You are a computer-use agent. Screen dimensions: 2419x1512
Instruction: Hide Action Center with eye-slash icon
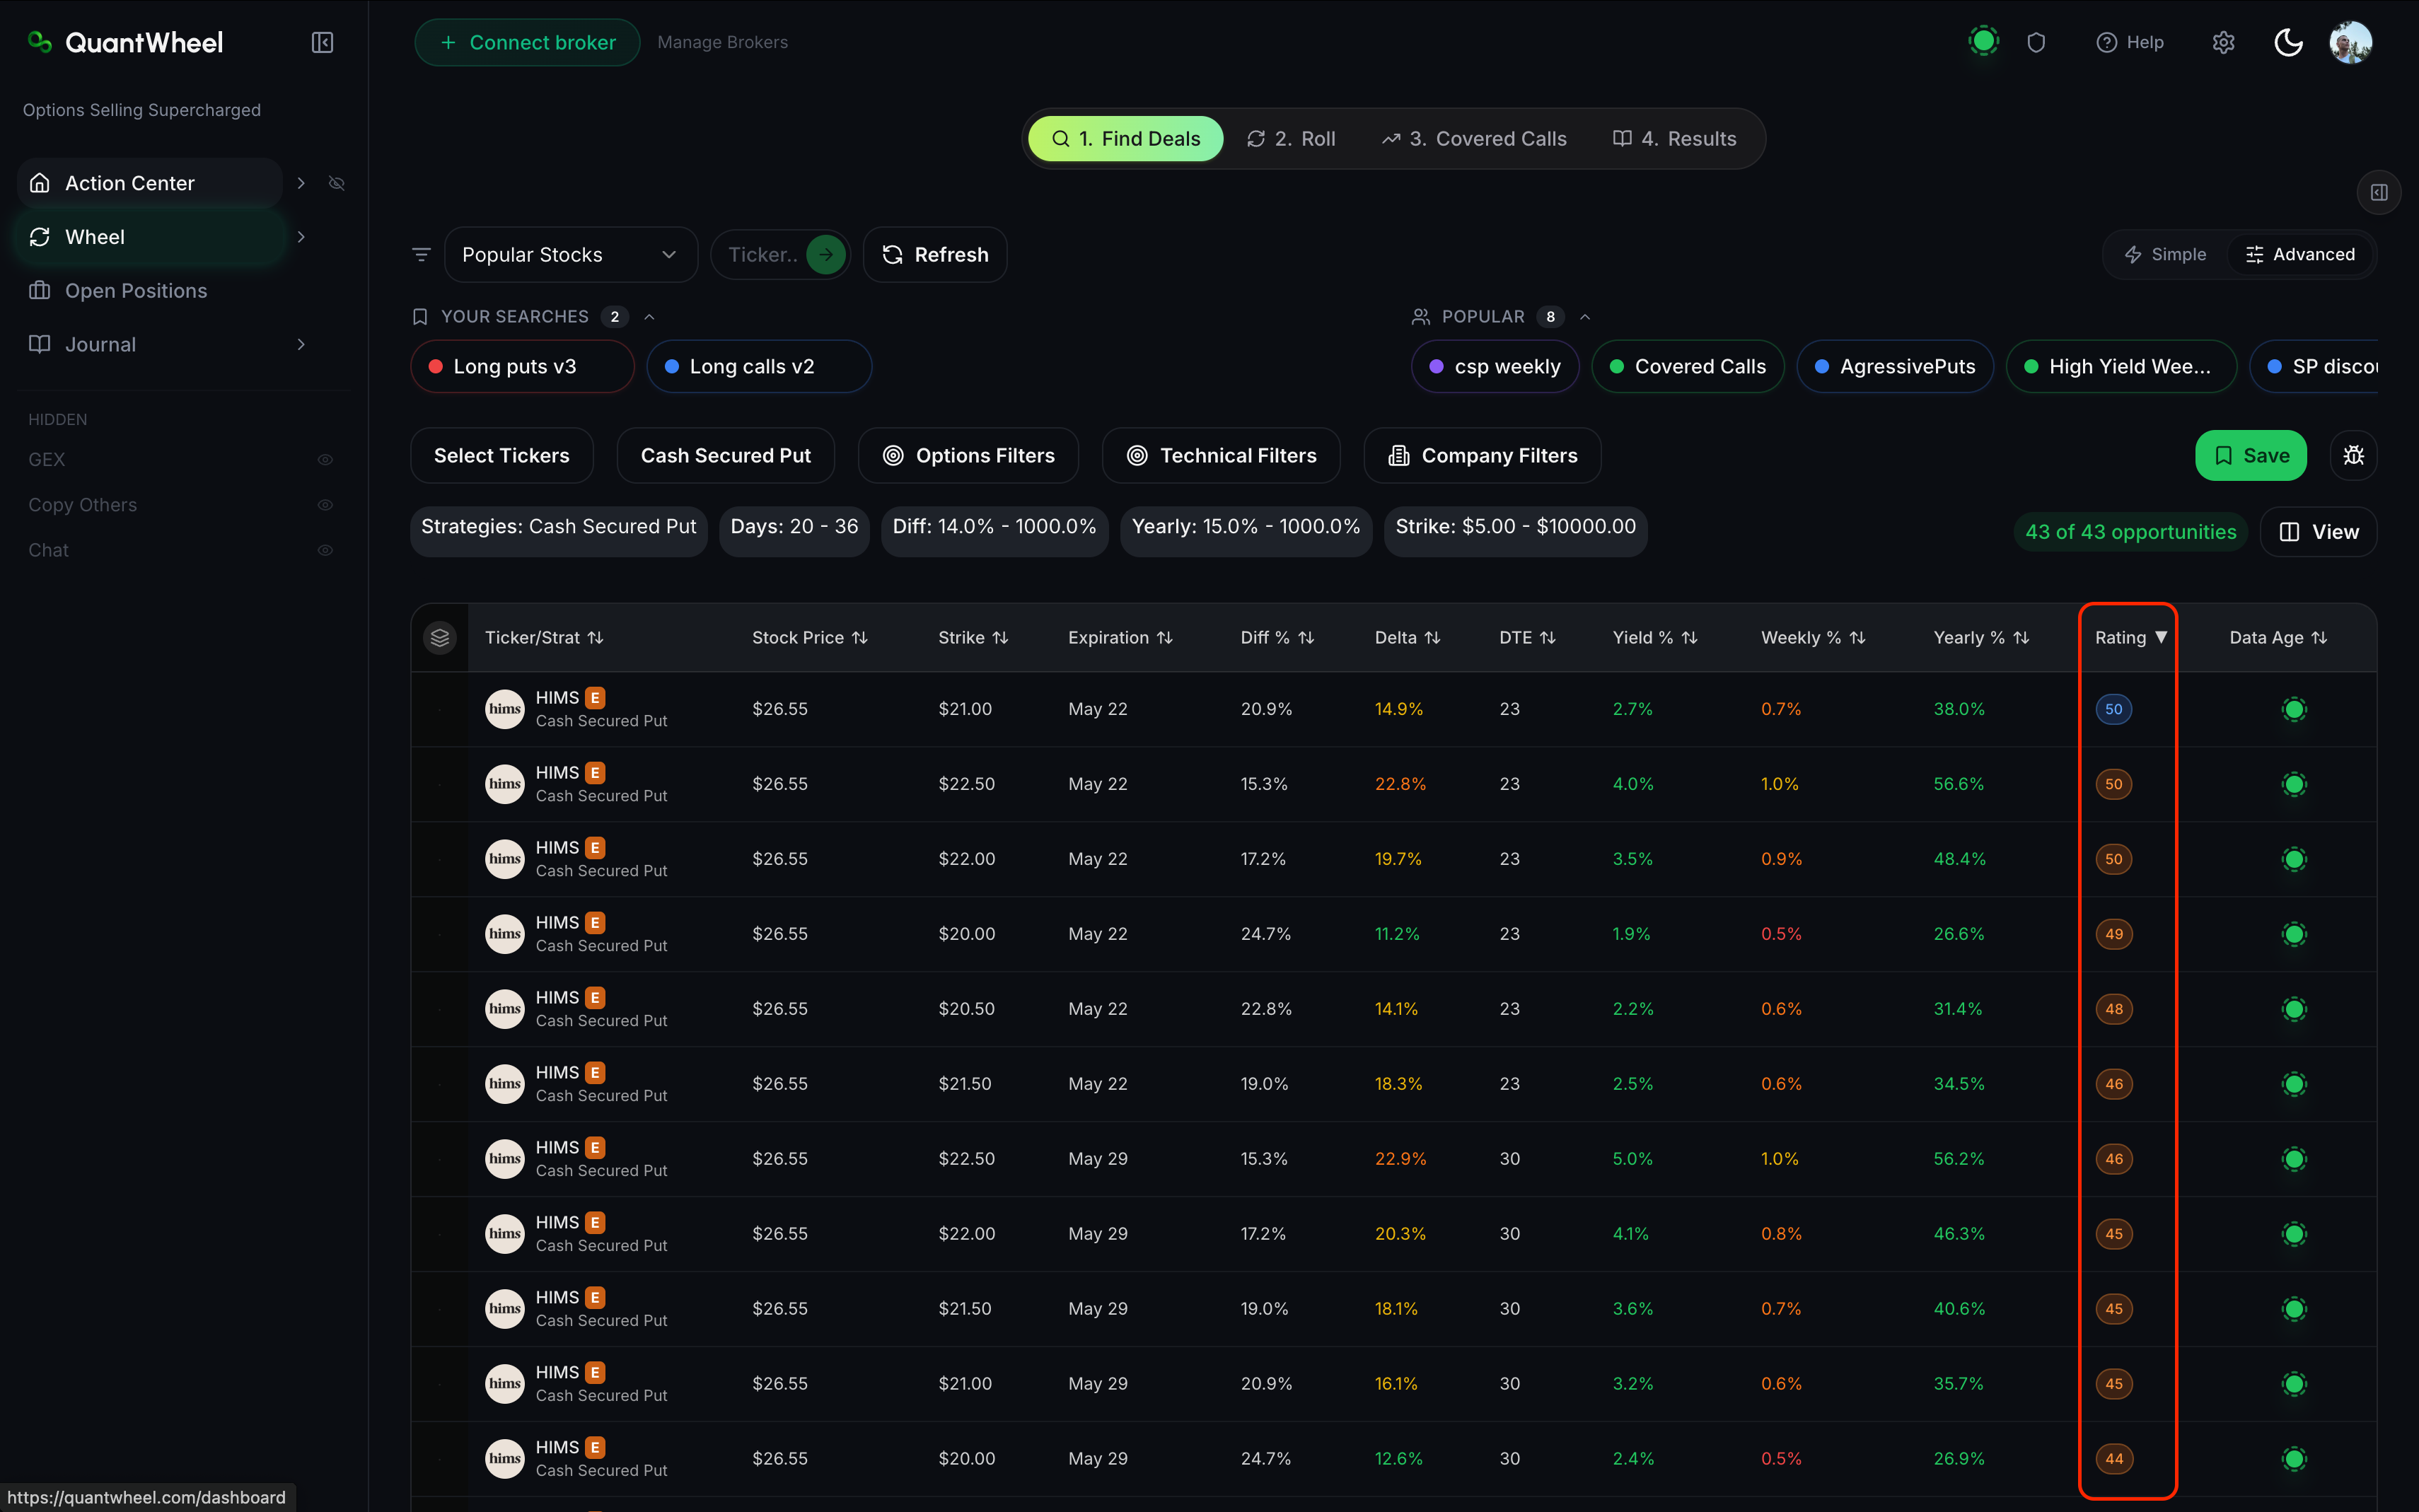337,183
